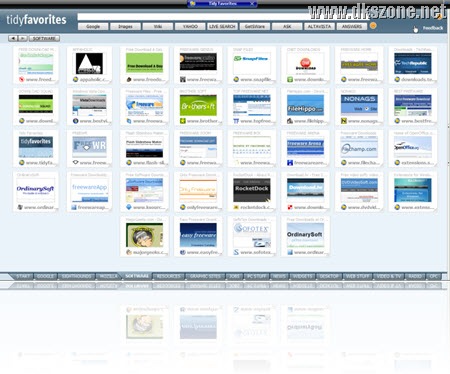
Task: Open the Download Squad thumbnail
Action: pyautogui.click(x=36, y=105)
